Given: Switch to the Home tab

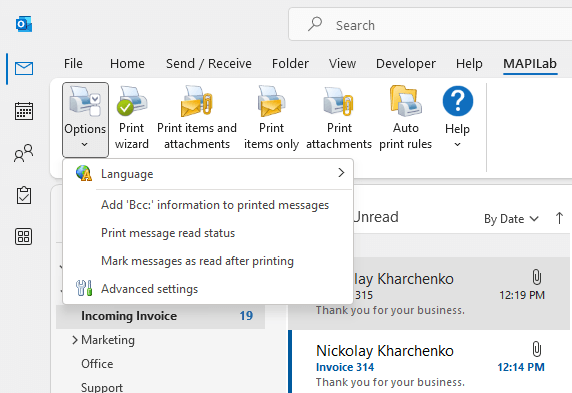Looking at the screenshot, I should click(127, 63).
